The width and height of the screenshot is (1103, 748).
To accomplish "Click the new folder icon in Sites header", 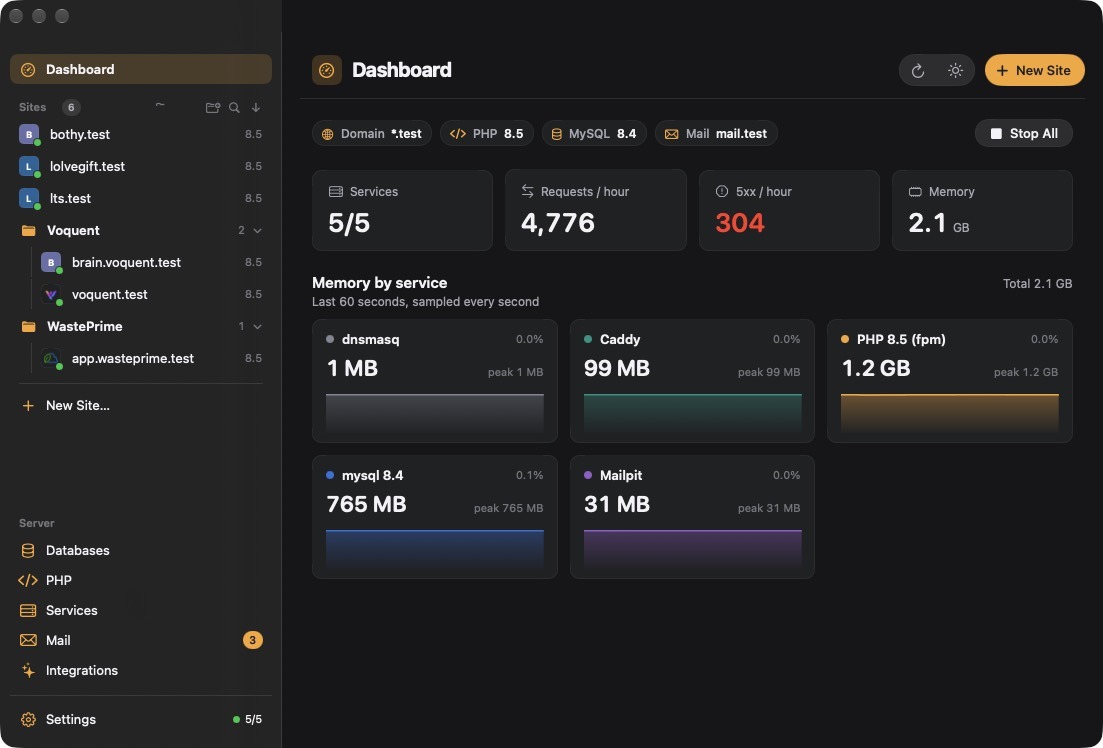I will click(x=212, y=108).
